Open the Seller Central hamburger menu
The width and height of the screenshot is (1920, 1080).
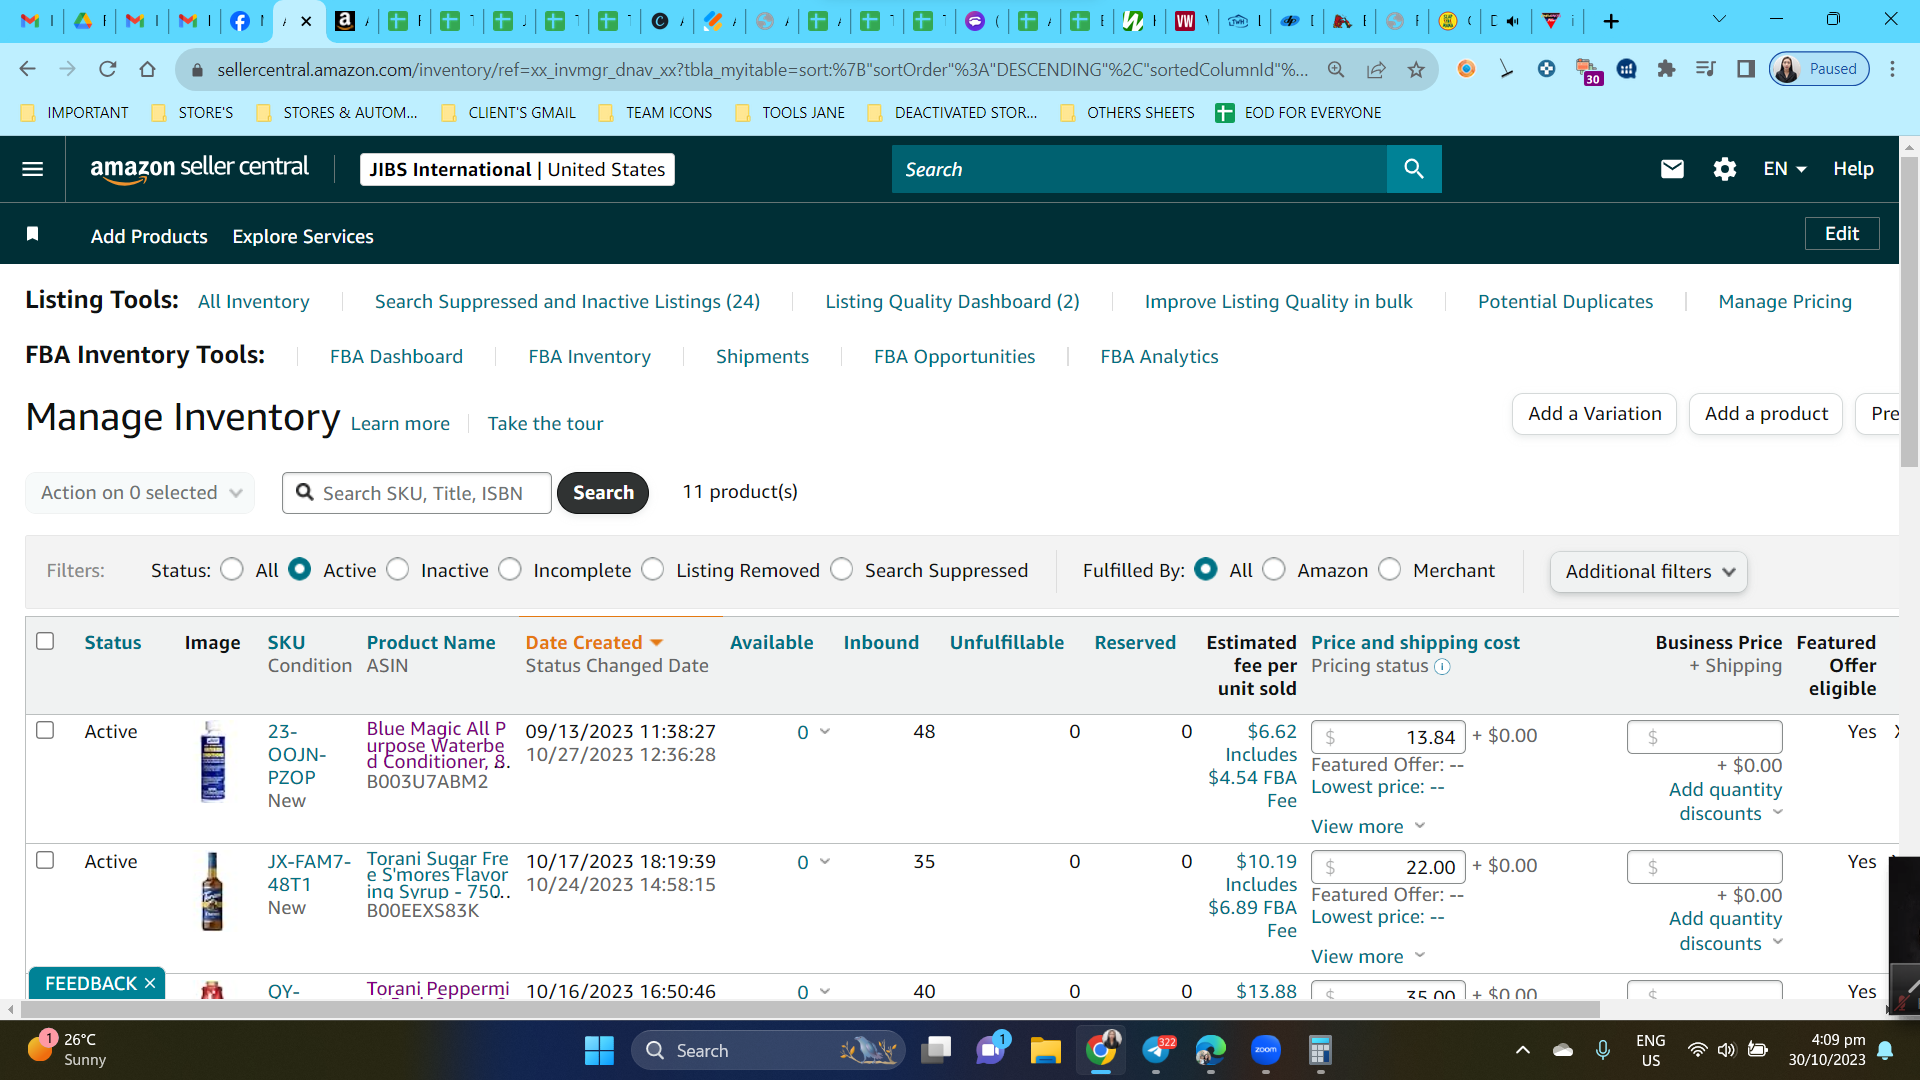[x=32, y=169]
